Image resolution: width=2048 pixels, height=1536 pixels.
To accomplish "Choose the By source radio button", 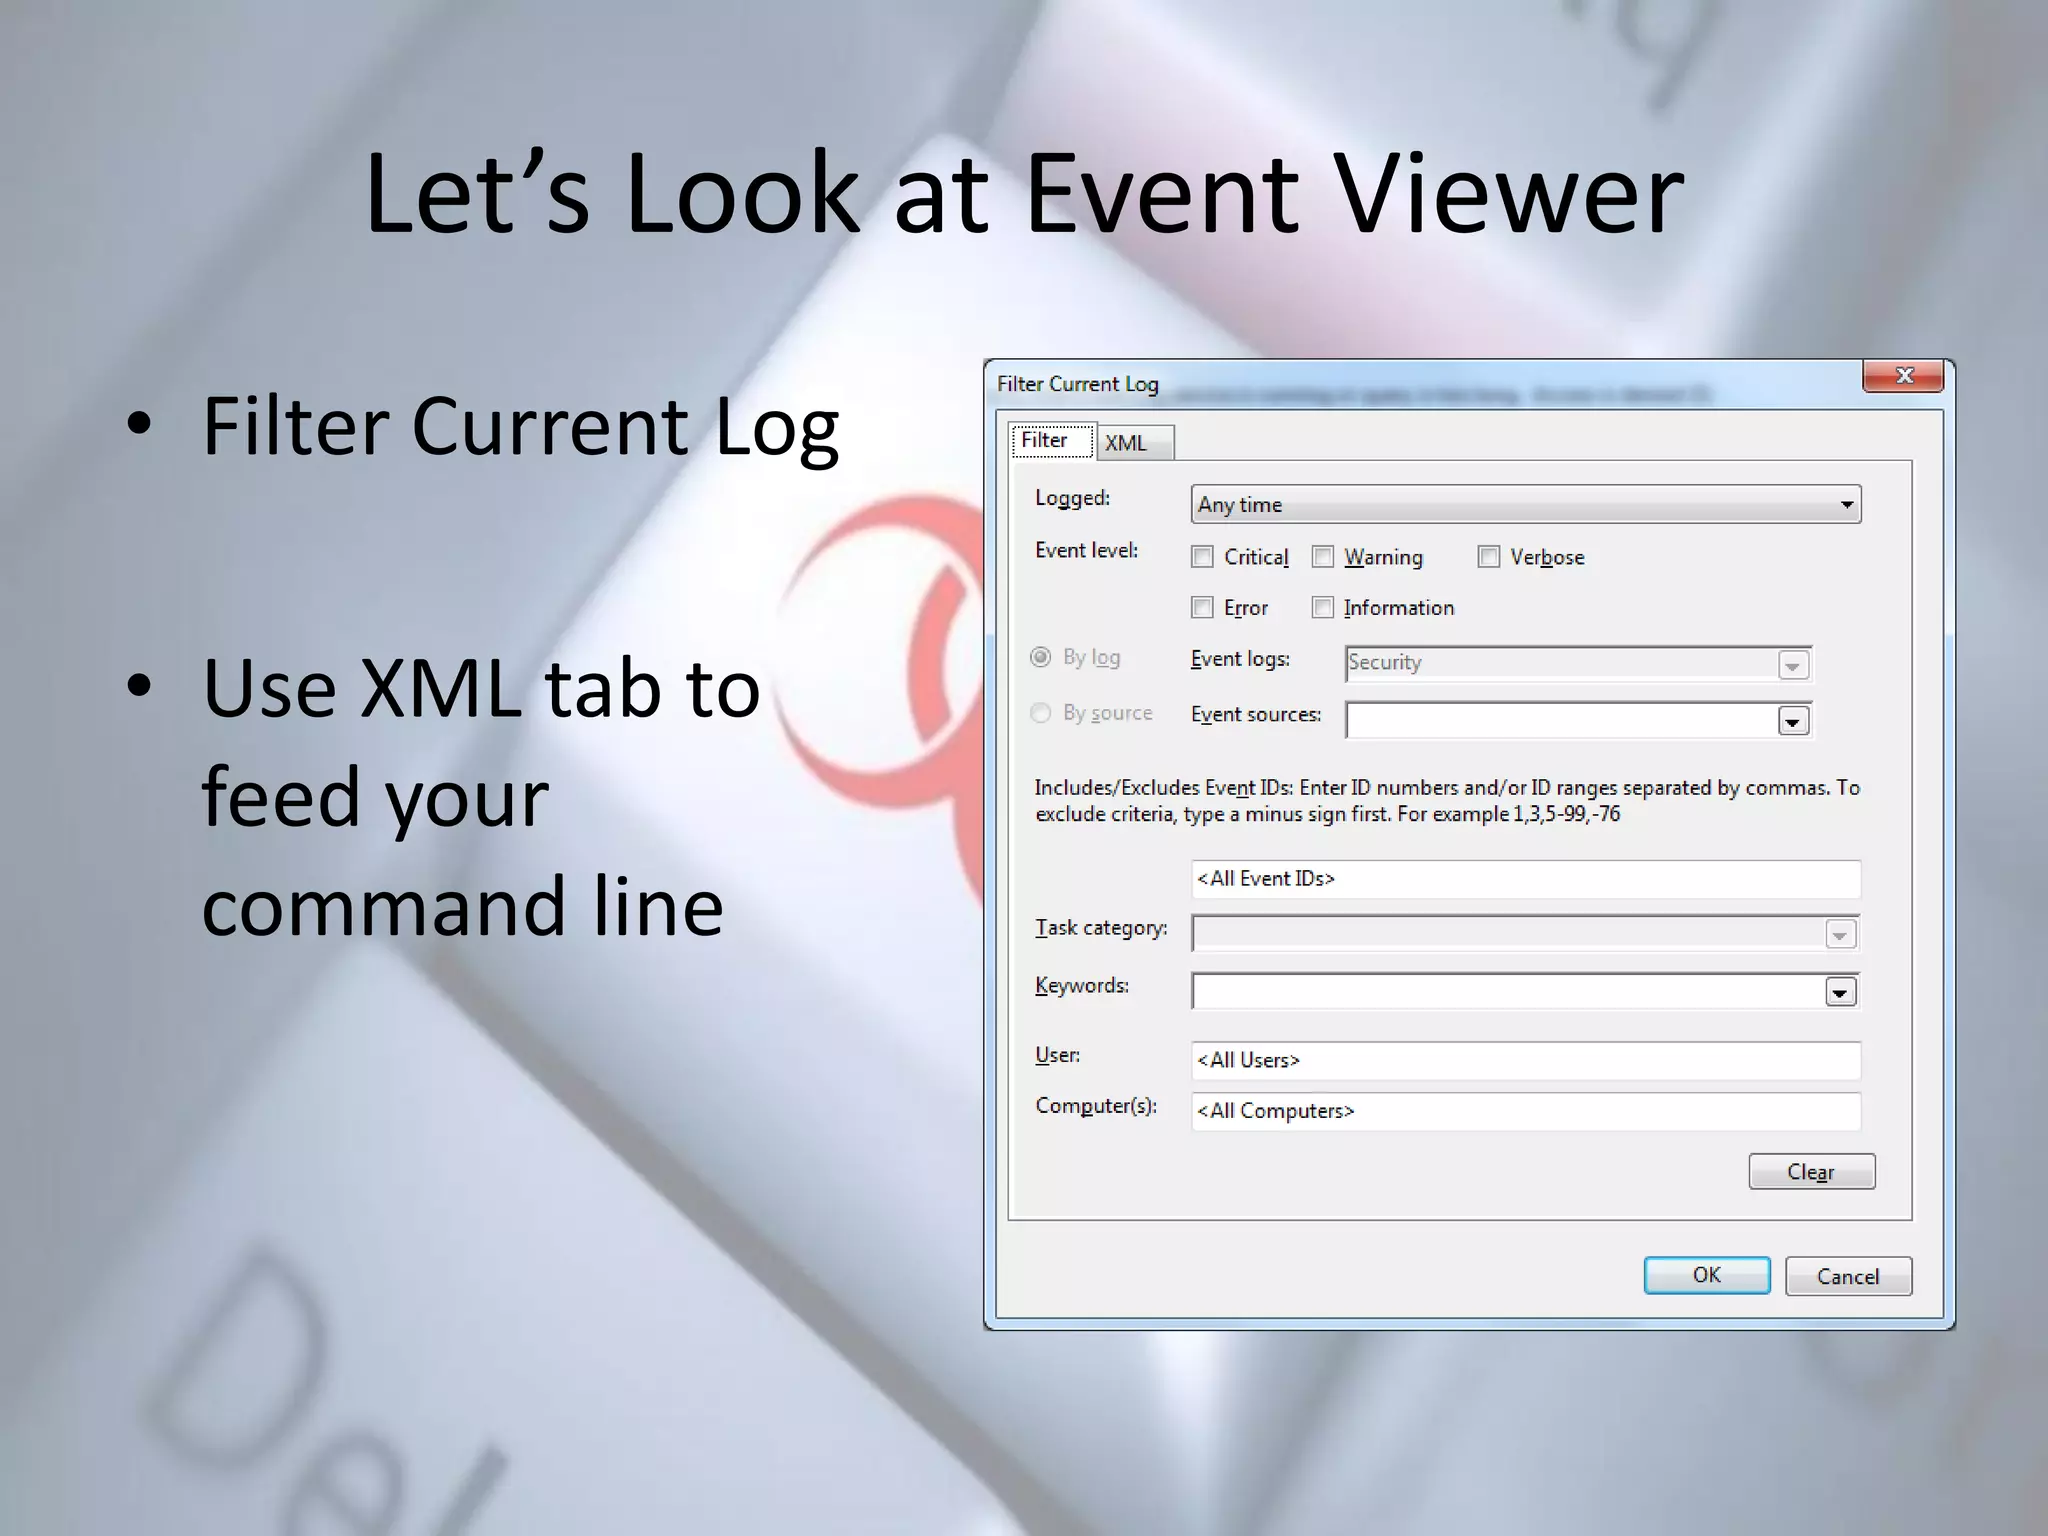I will (x=1041, y=713).
